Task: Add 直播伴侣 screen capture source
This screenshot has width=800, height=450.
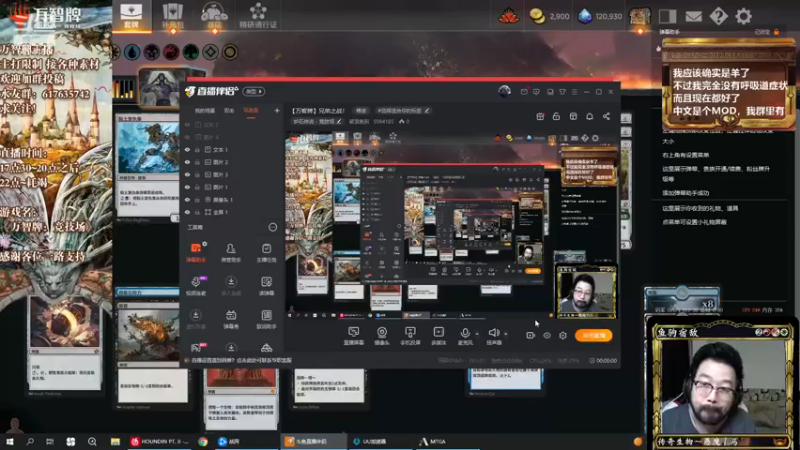Action: coord(353,336)
